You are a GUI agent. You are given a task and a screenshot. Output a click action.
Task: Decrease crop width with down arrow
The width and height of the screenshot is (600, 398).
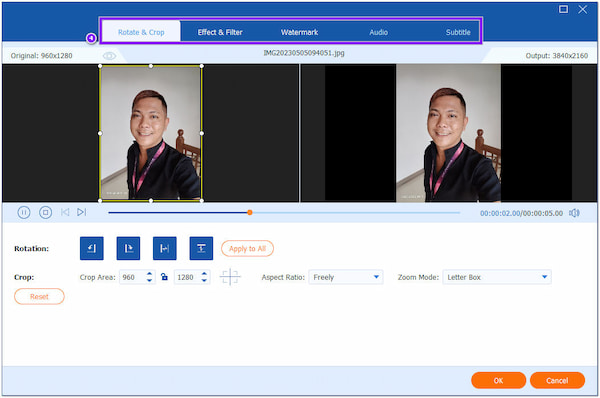pyautogui.click(x=150, y=281)
